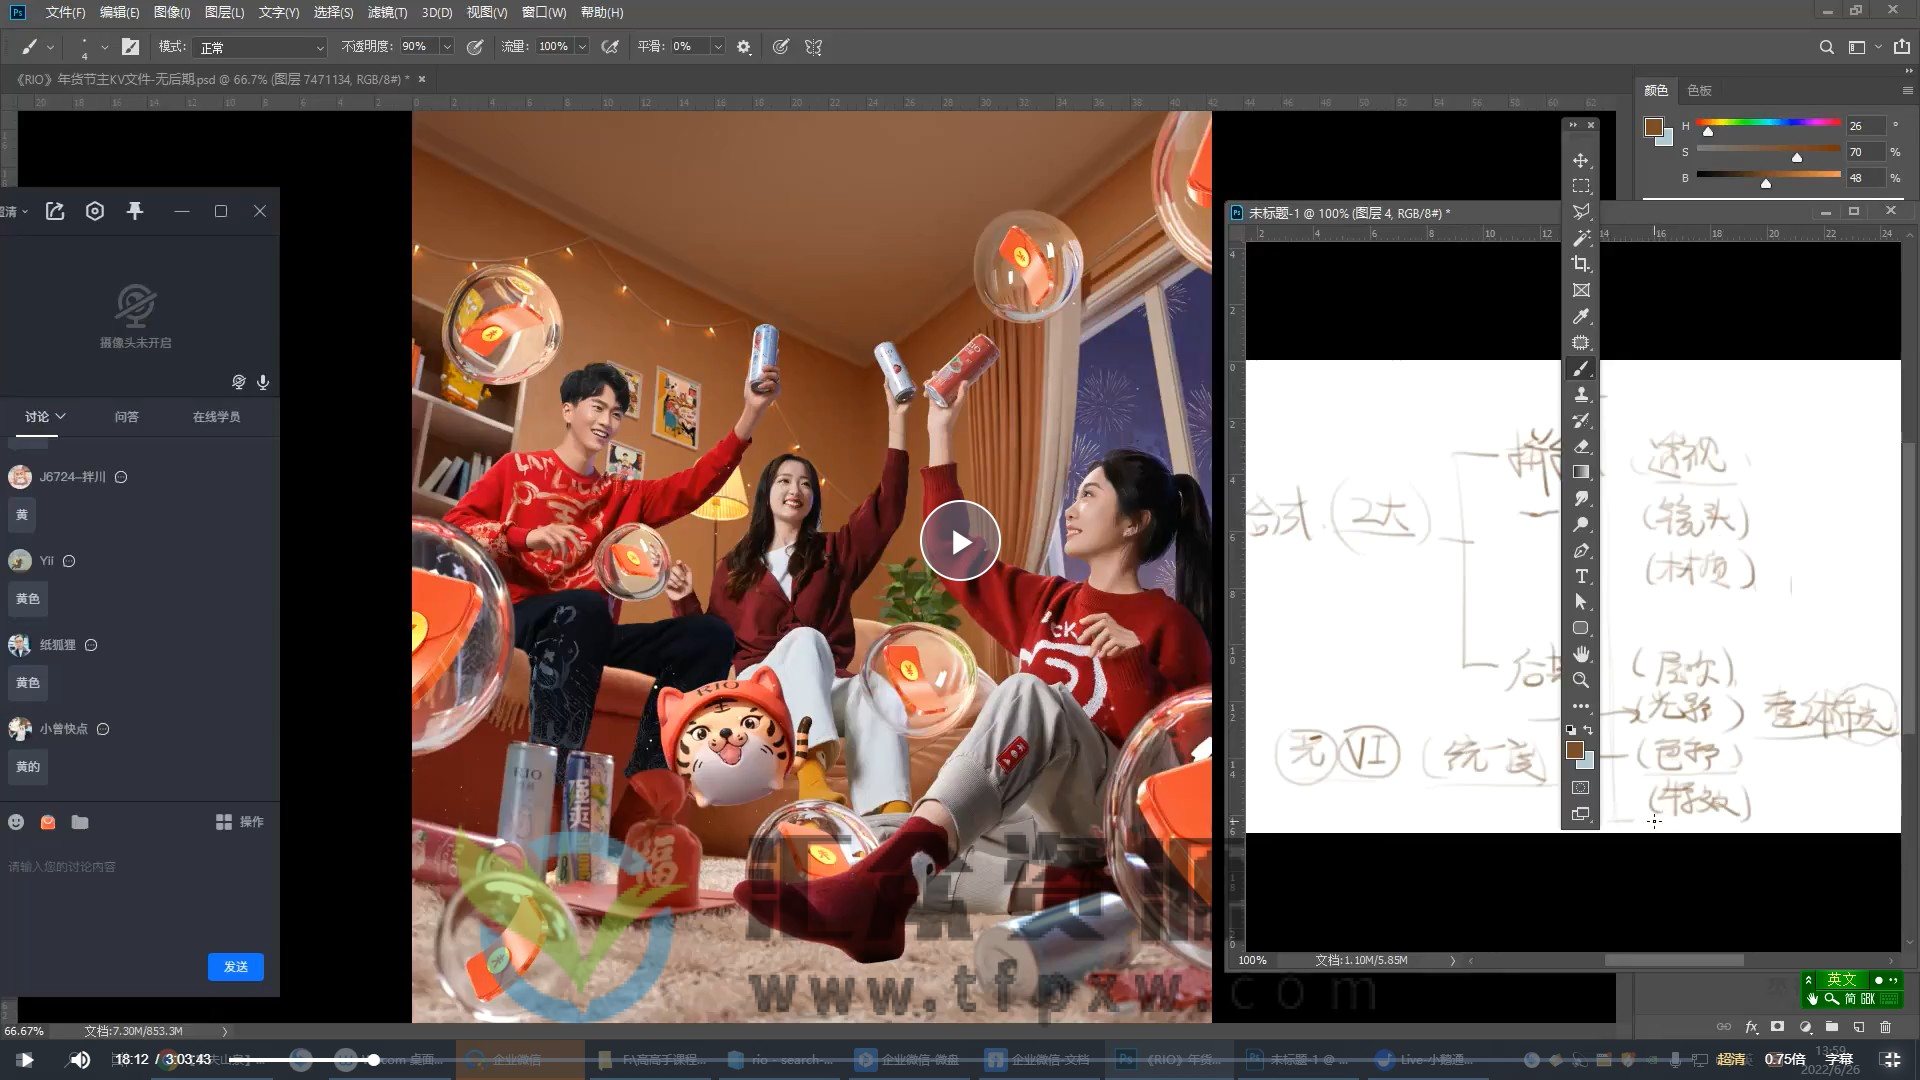Screen dimensions: 1920x1080
Task: Select the Smudge tool
Action: point(1580,498)
